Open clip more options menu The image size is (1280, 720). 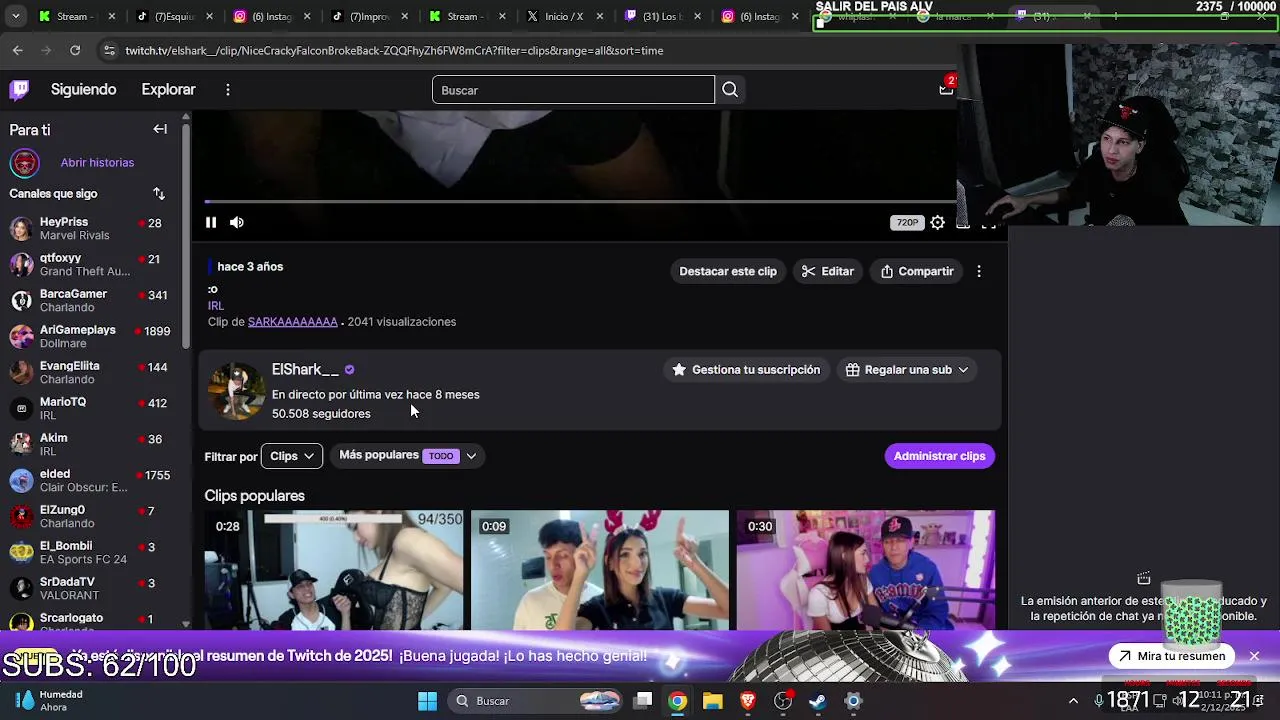(x=979, y=271)
